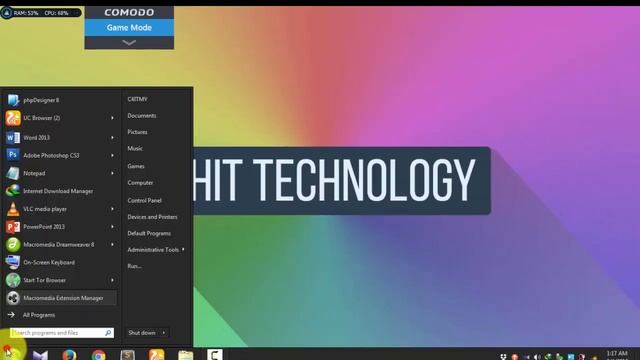Open Word 2013 icon in Start menu

point(13,138)
